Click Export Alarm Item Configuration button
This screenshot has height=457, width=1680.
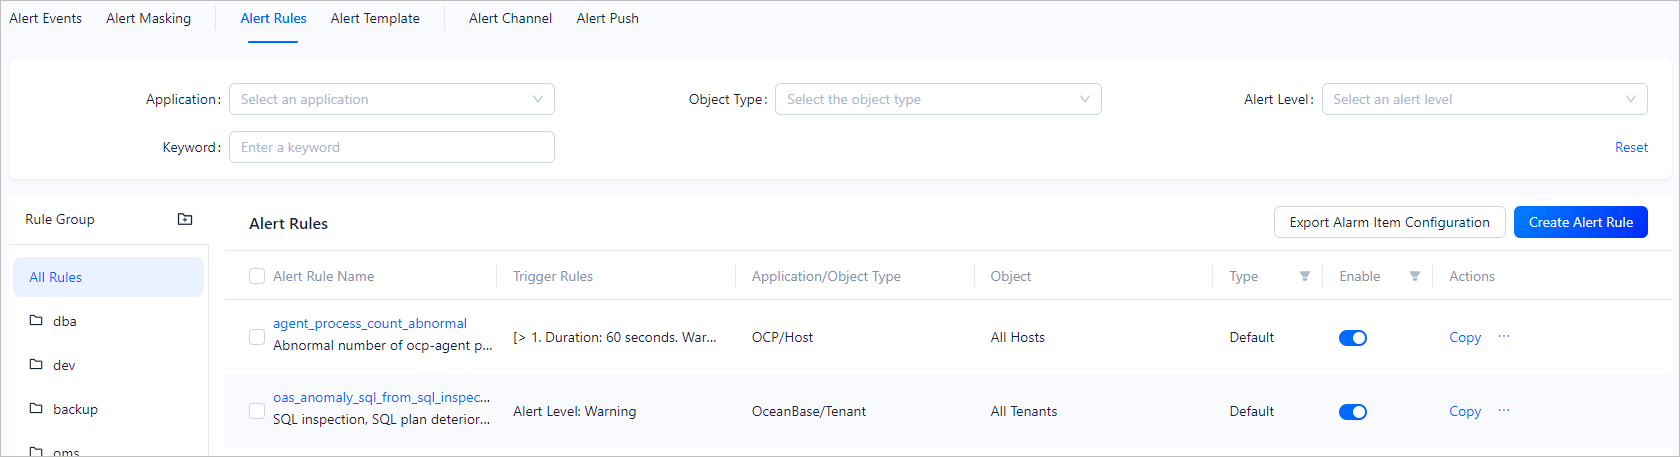[x=1388, y=222]
